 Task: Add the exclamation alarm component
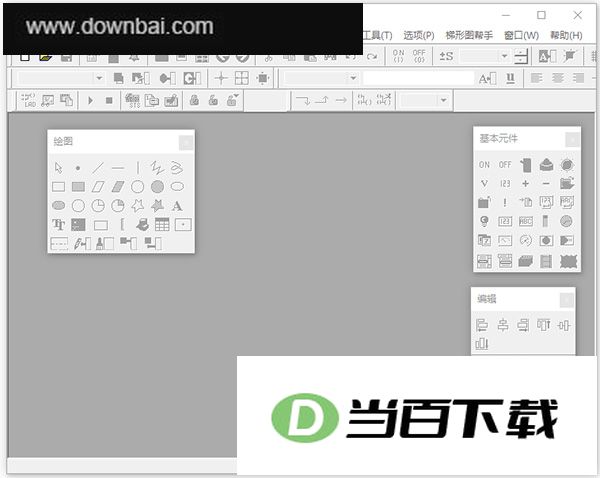pos(505,202)
